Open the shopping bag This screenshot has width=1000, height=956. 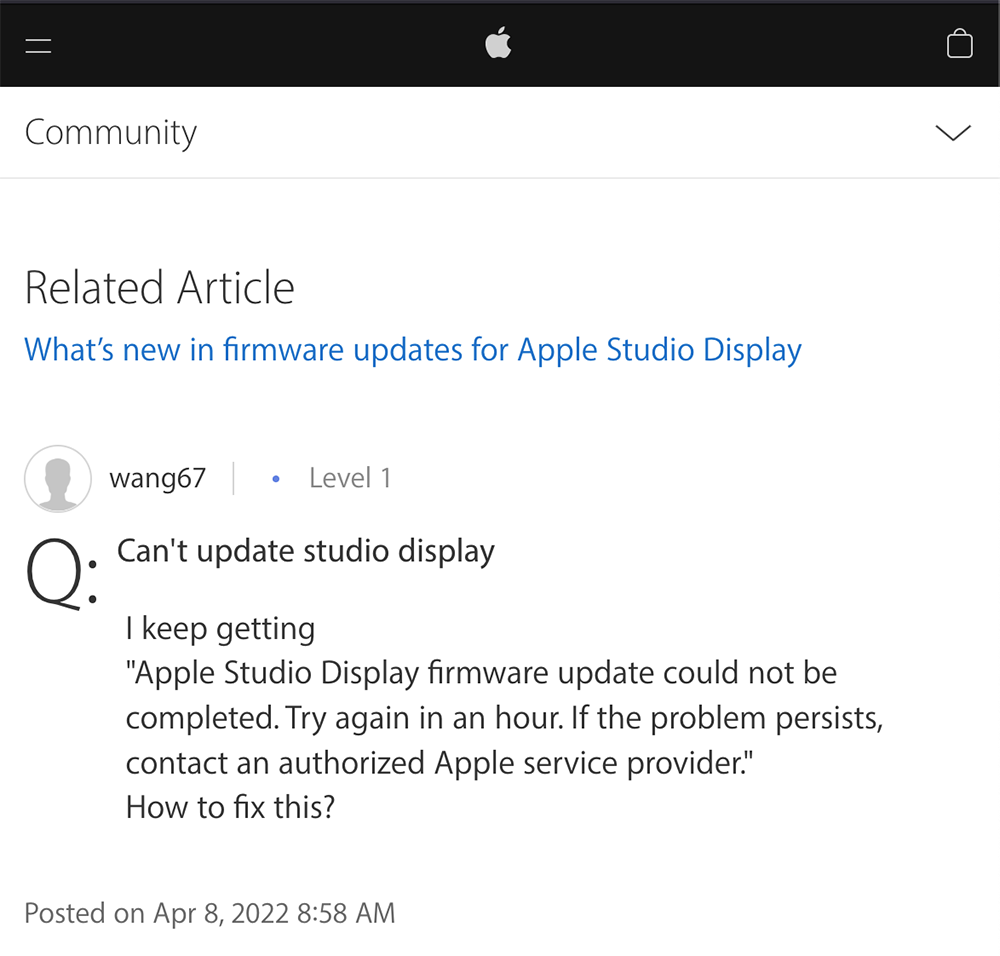point(959,43)
